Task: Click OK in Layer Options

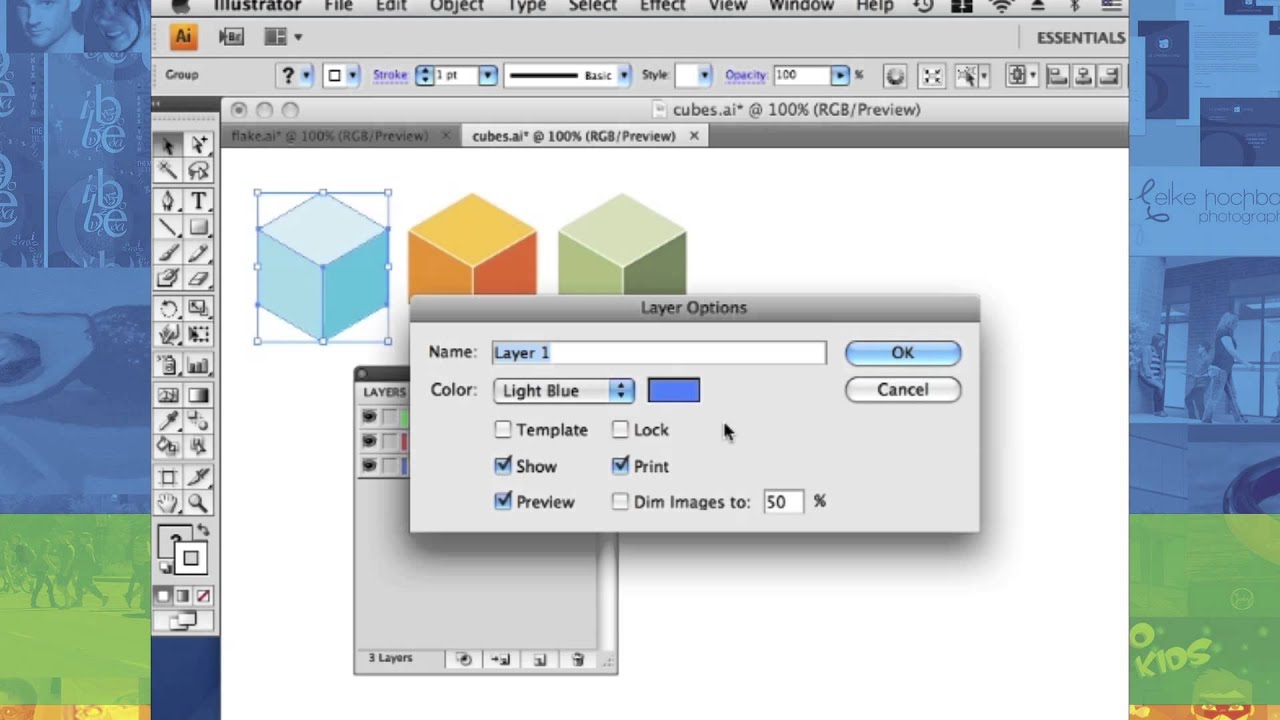Action: (903, 353)
